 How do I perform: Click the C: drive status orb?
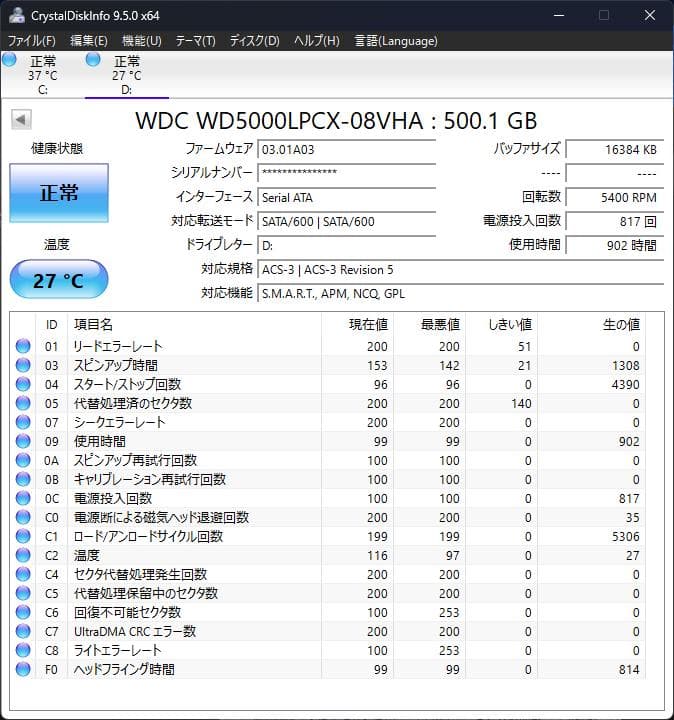click(x=9, y=60)
